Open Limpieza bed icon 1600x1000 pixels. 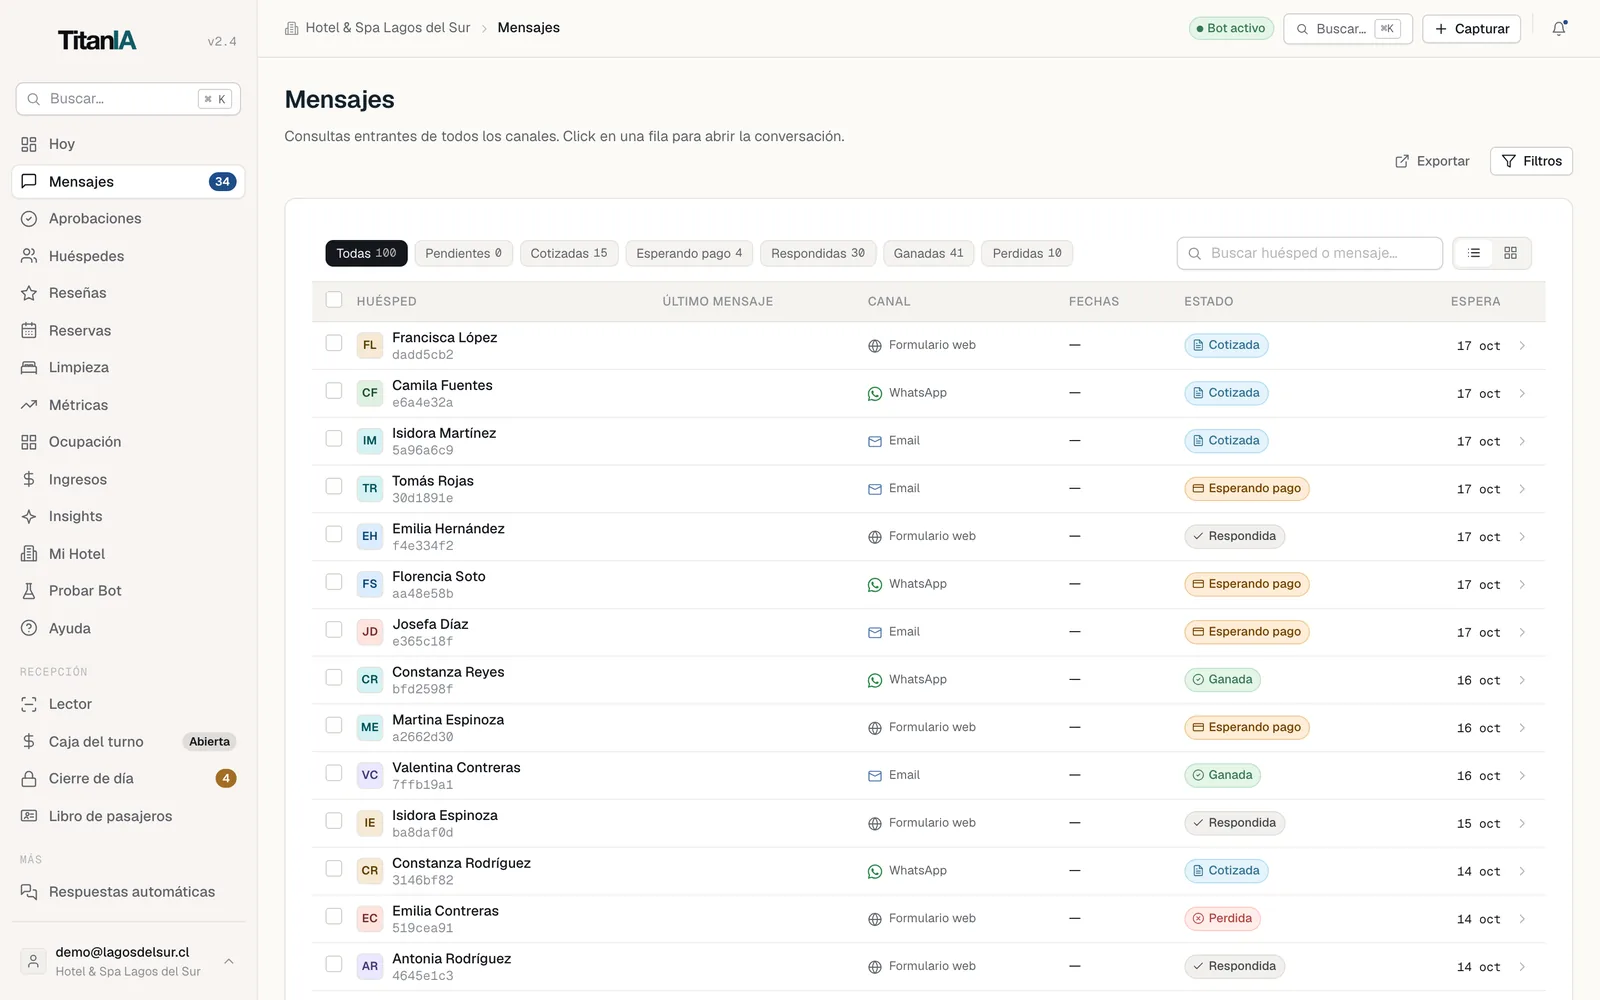29,367
